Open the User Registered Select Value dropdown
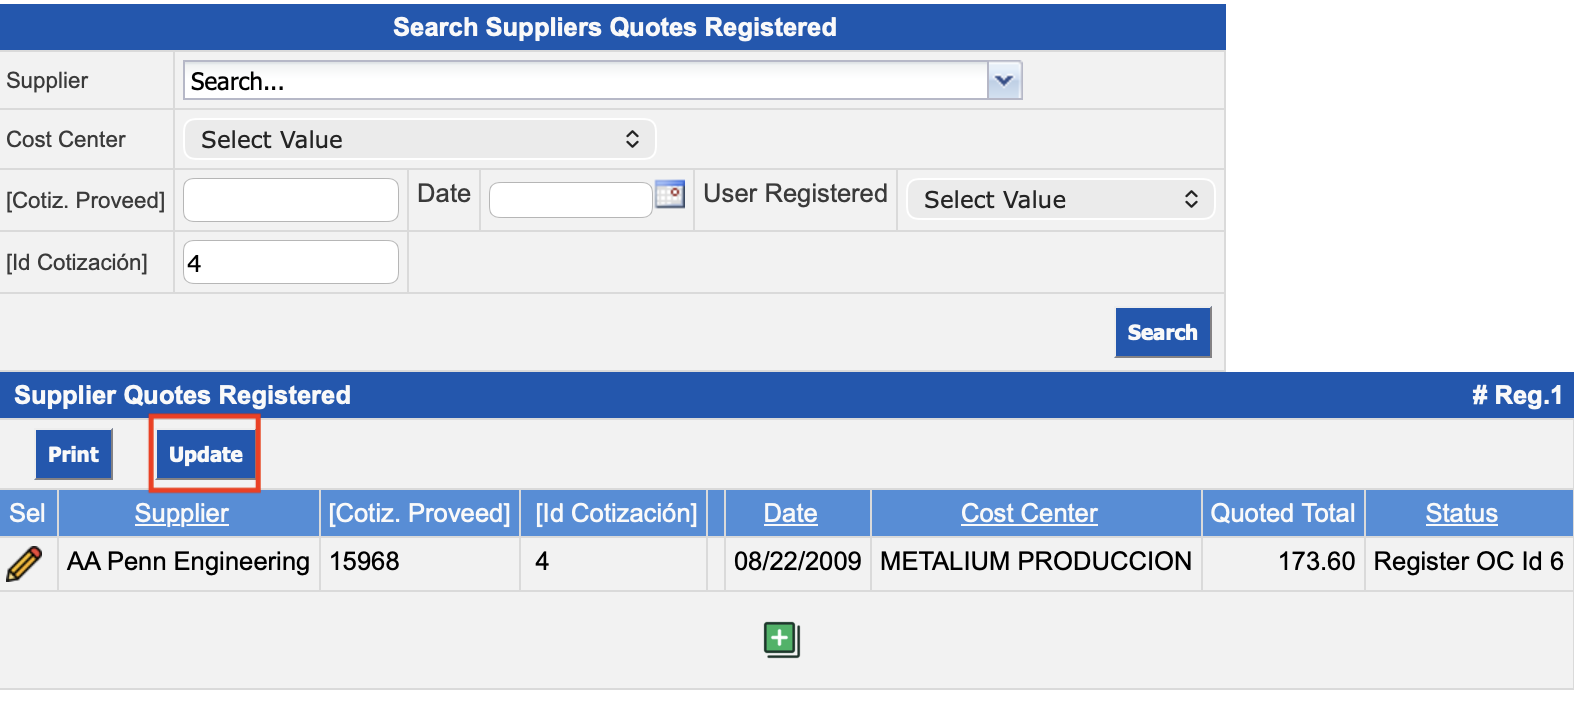Screen dimensions: 1574x712 [x=1060, y=199]
